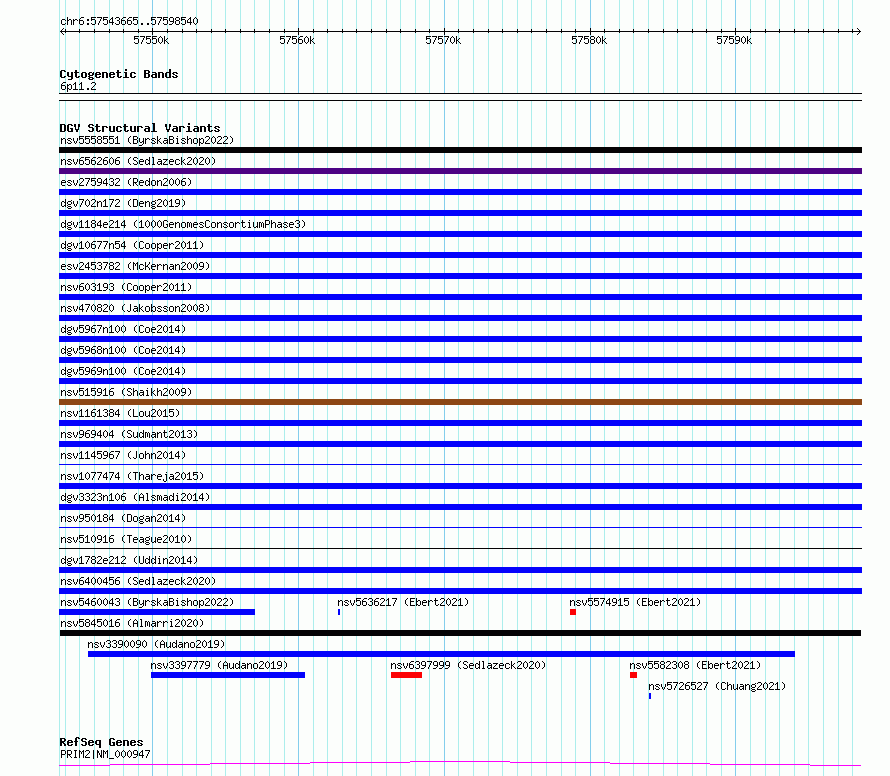Select dgv5968n100 (Coe2014) label

[123, 350]
